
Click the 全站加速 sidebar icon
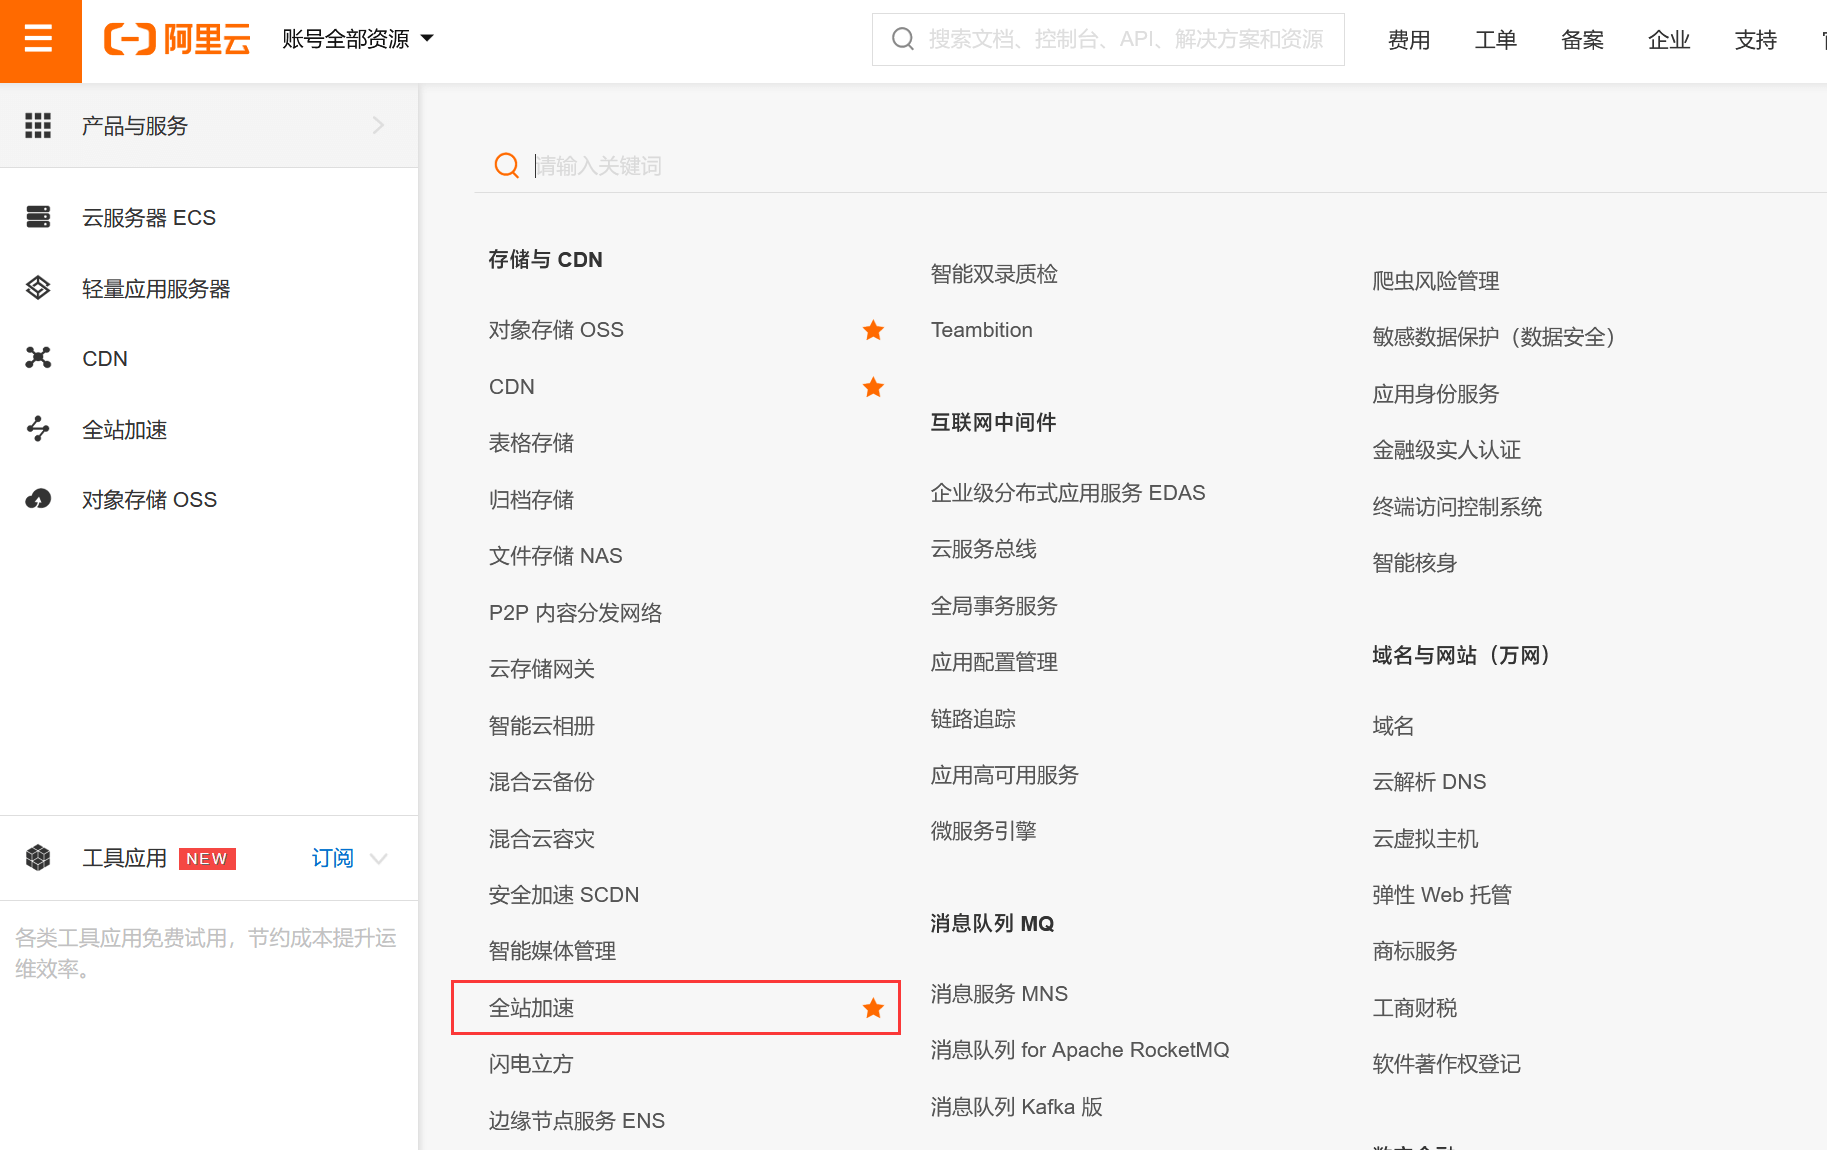[38, 429]
